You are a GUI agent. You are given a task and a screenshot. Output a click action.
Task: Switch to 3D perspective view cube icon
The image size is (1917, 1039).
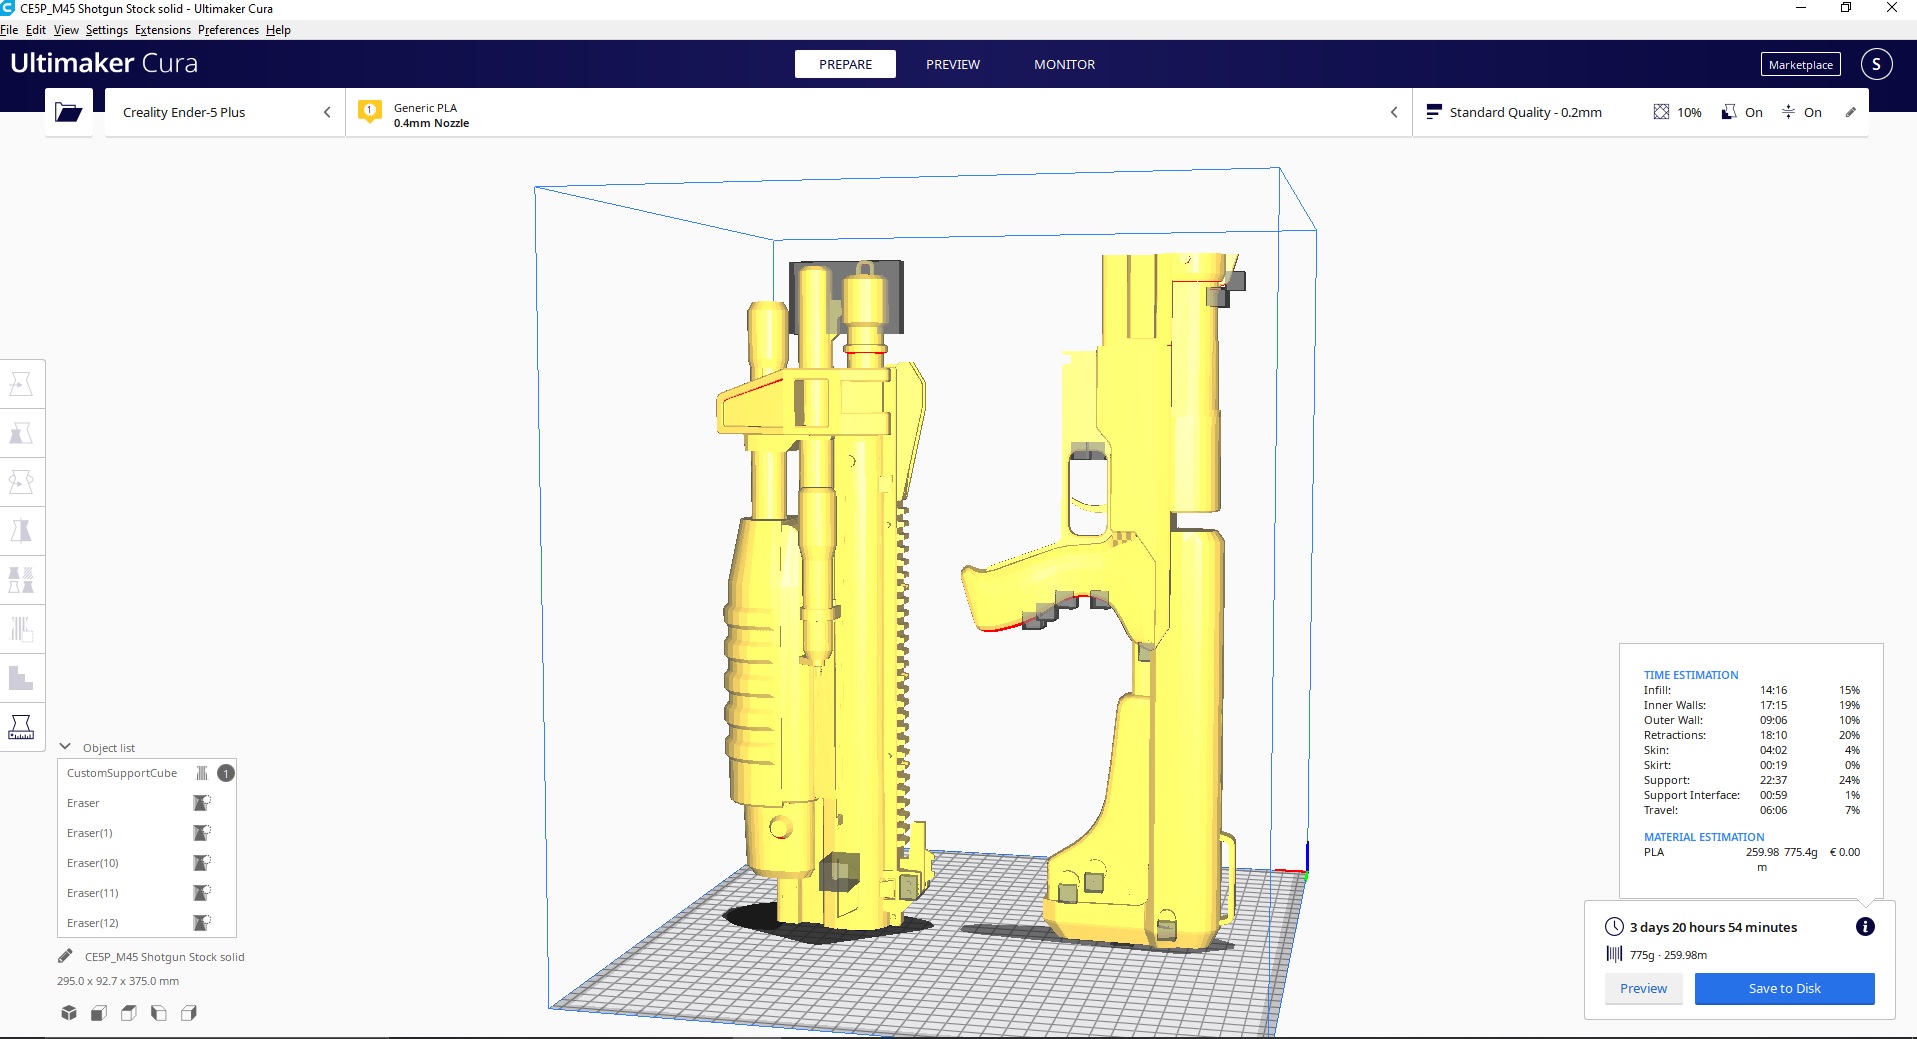(x=69, y=1013)
